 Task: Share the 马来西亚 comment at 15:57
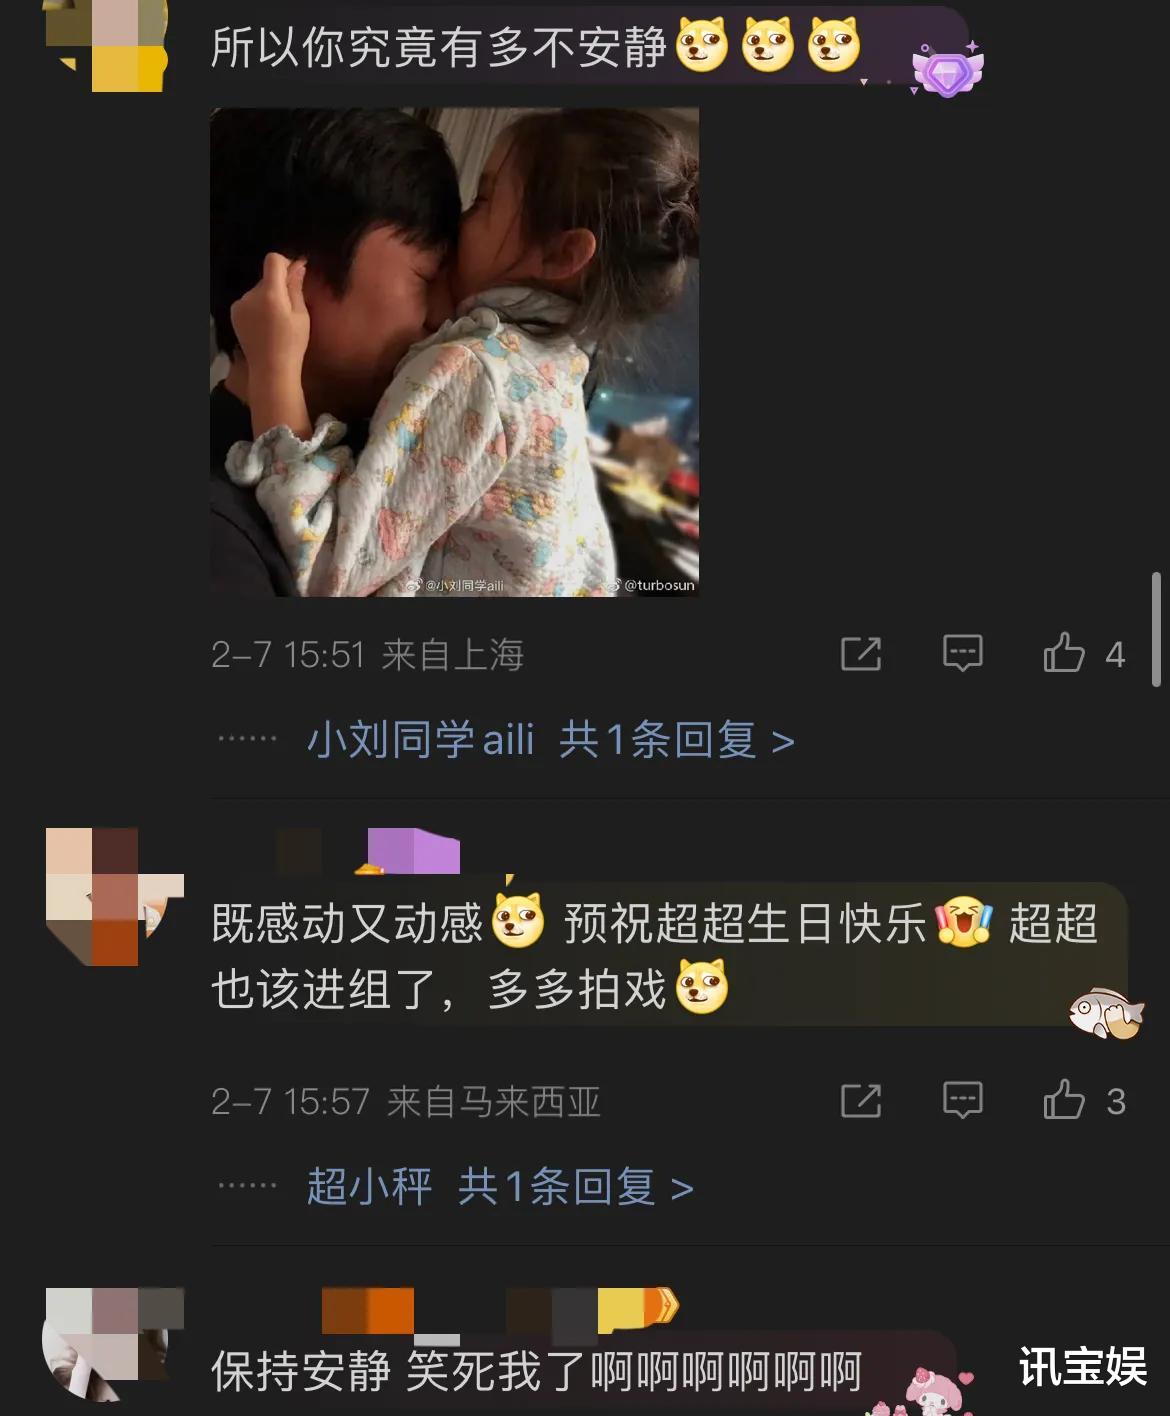tap(861, 1101)
